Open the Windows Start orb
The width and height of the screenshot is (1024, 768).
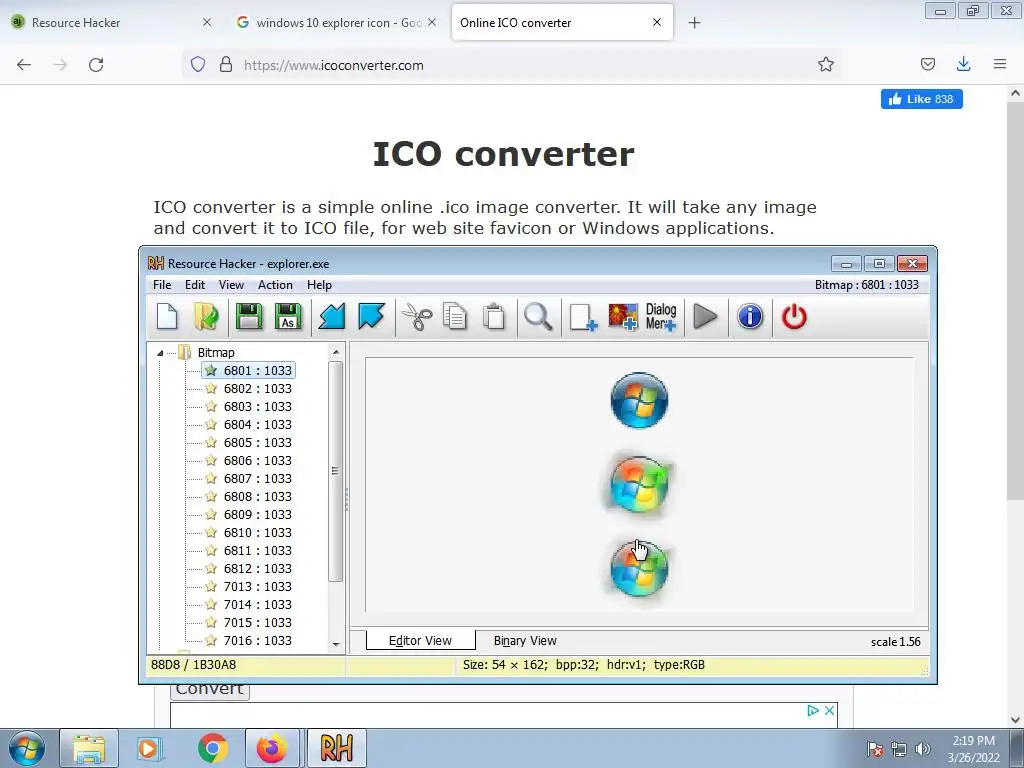[27, 748]
